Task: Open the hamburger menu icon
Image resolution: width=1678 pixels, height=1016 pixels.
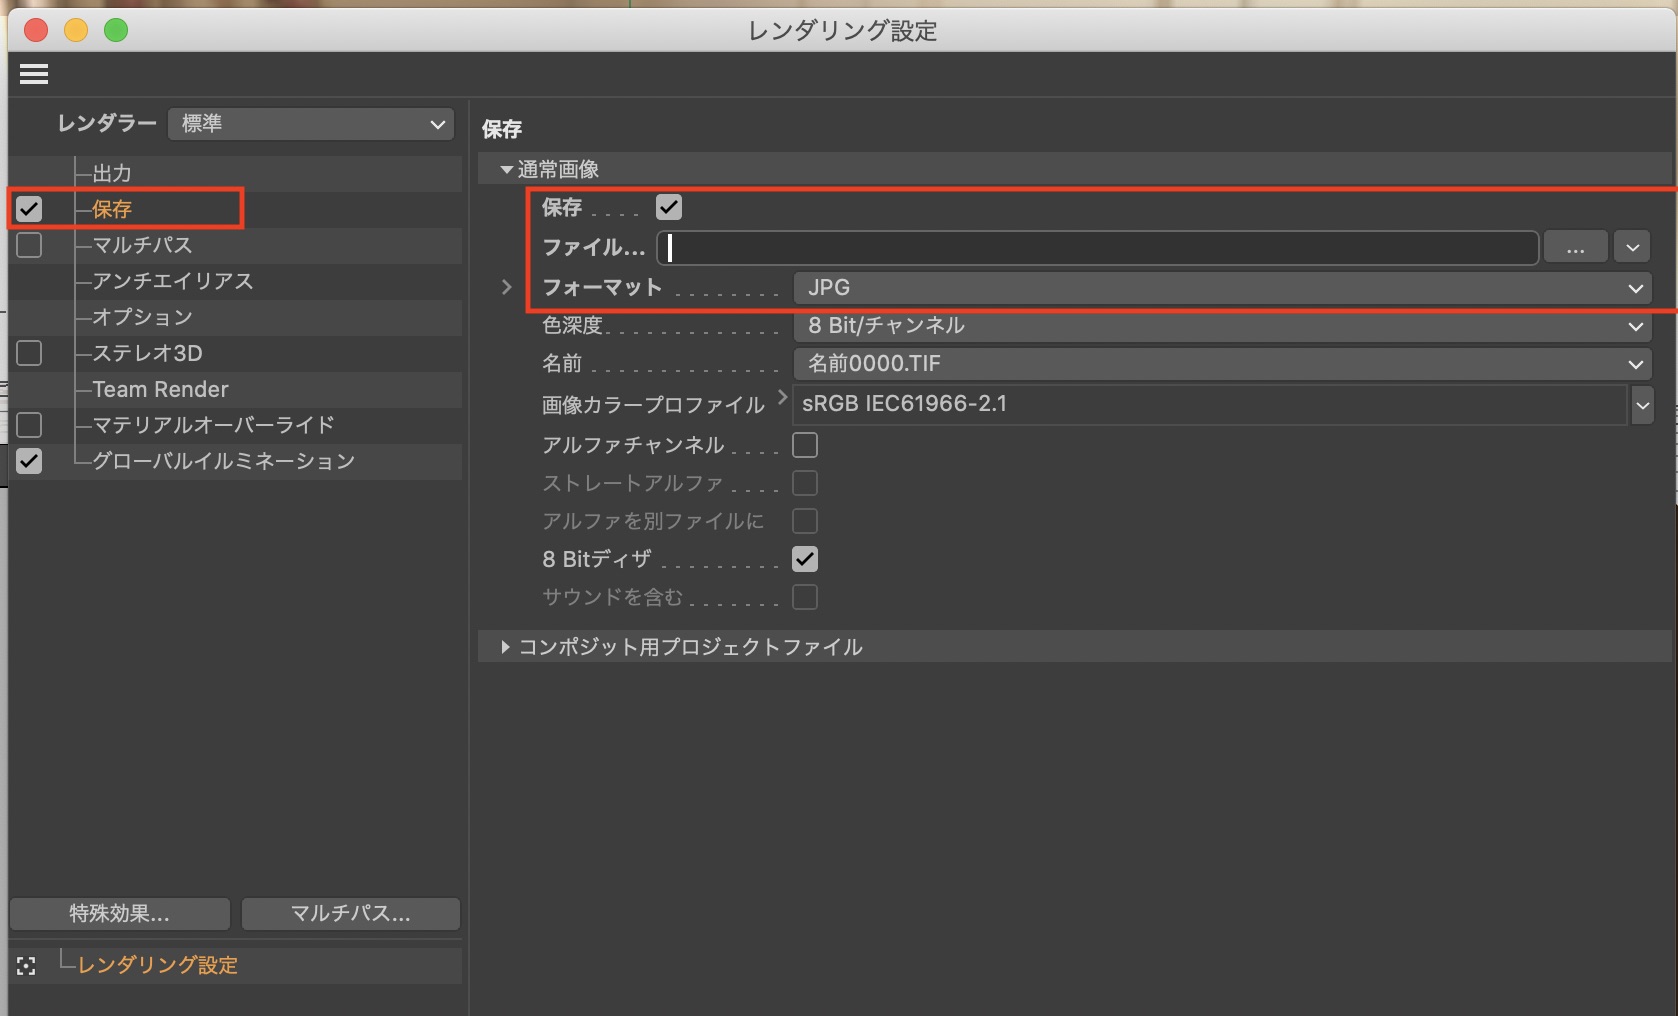Action: click(x=34, y=74)
